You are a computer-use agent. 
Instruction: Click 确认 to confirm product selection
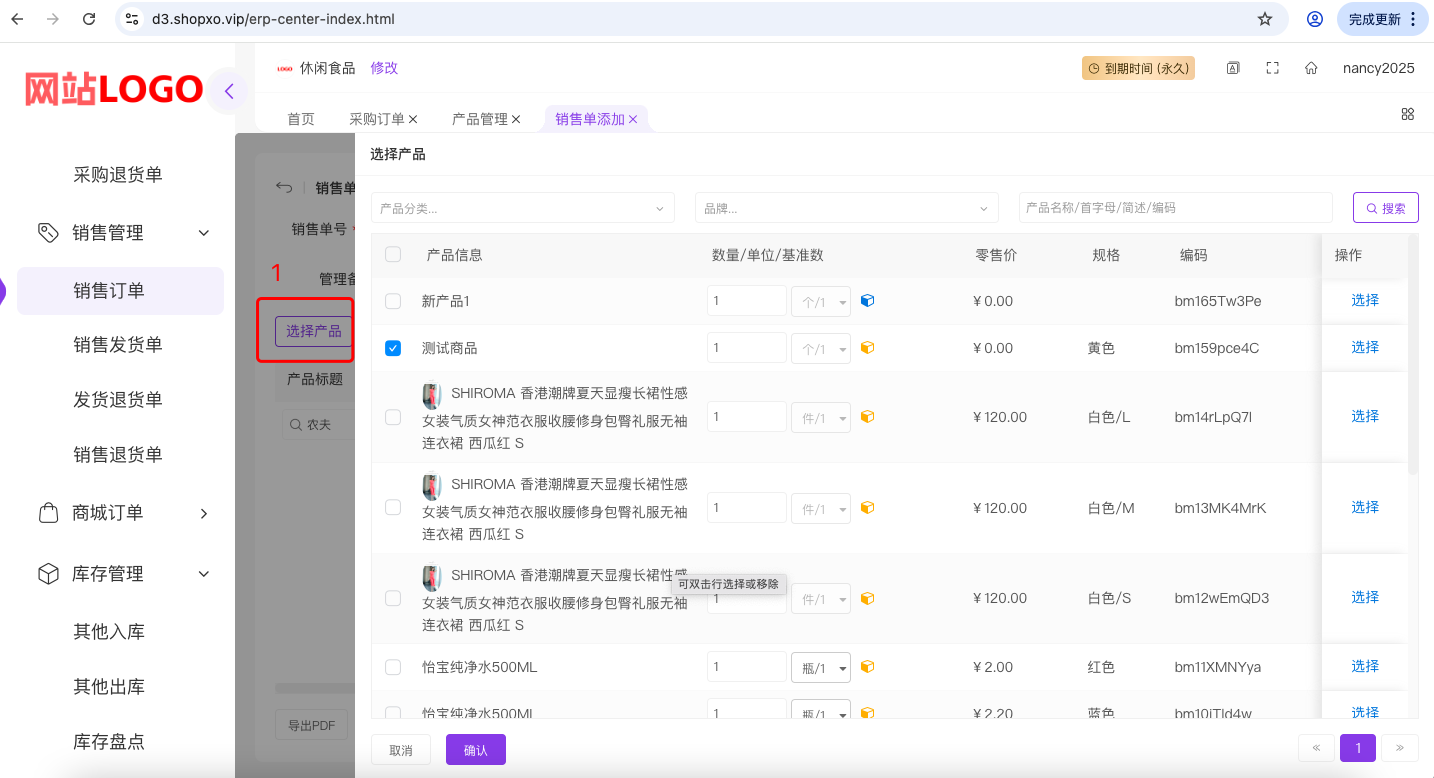click(x=476, y=750)
